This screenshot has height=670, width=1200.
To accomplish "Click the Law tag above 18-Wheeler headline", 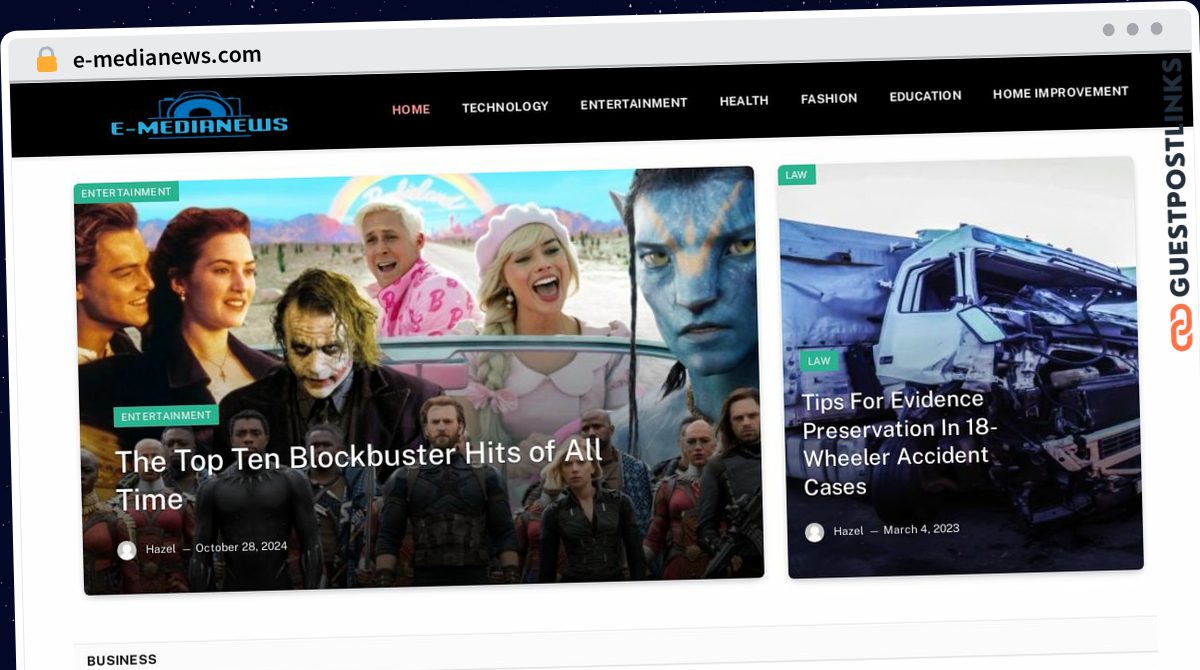I will [x=819, y=361].
